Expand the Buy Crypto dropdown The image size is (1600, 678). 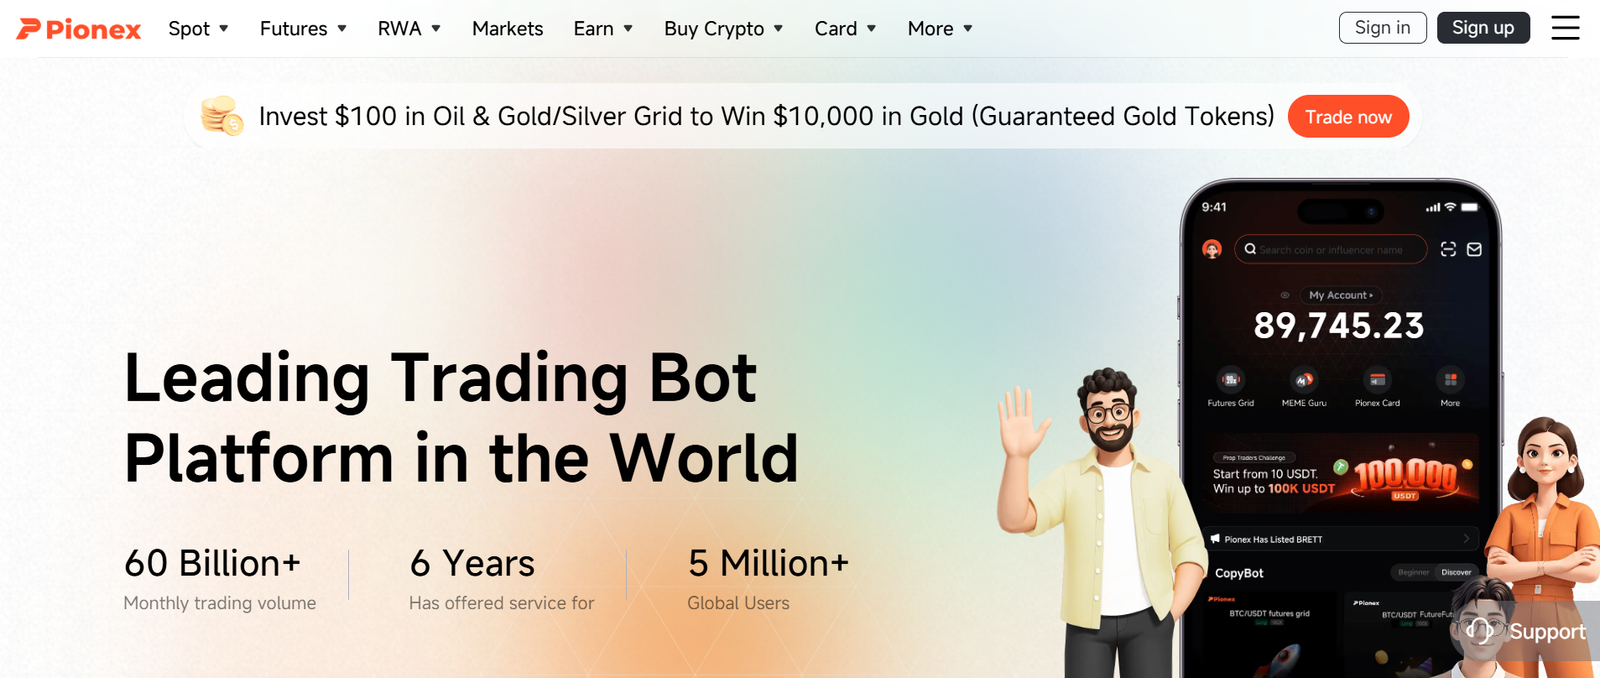[x=723, y=29]
